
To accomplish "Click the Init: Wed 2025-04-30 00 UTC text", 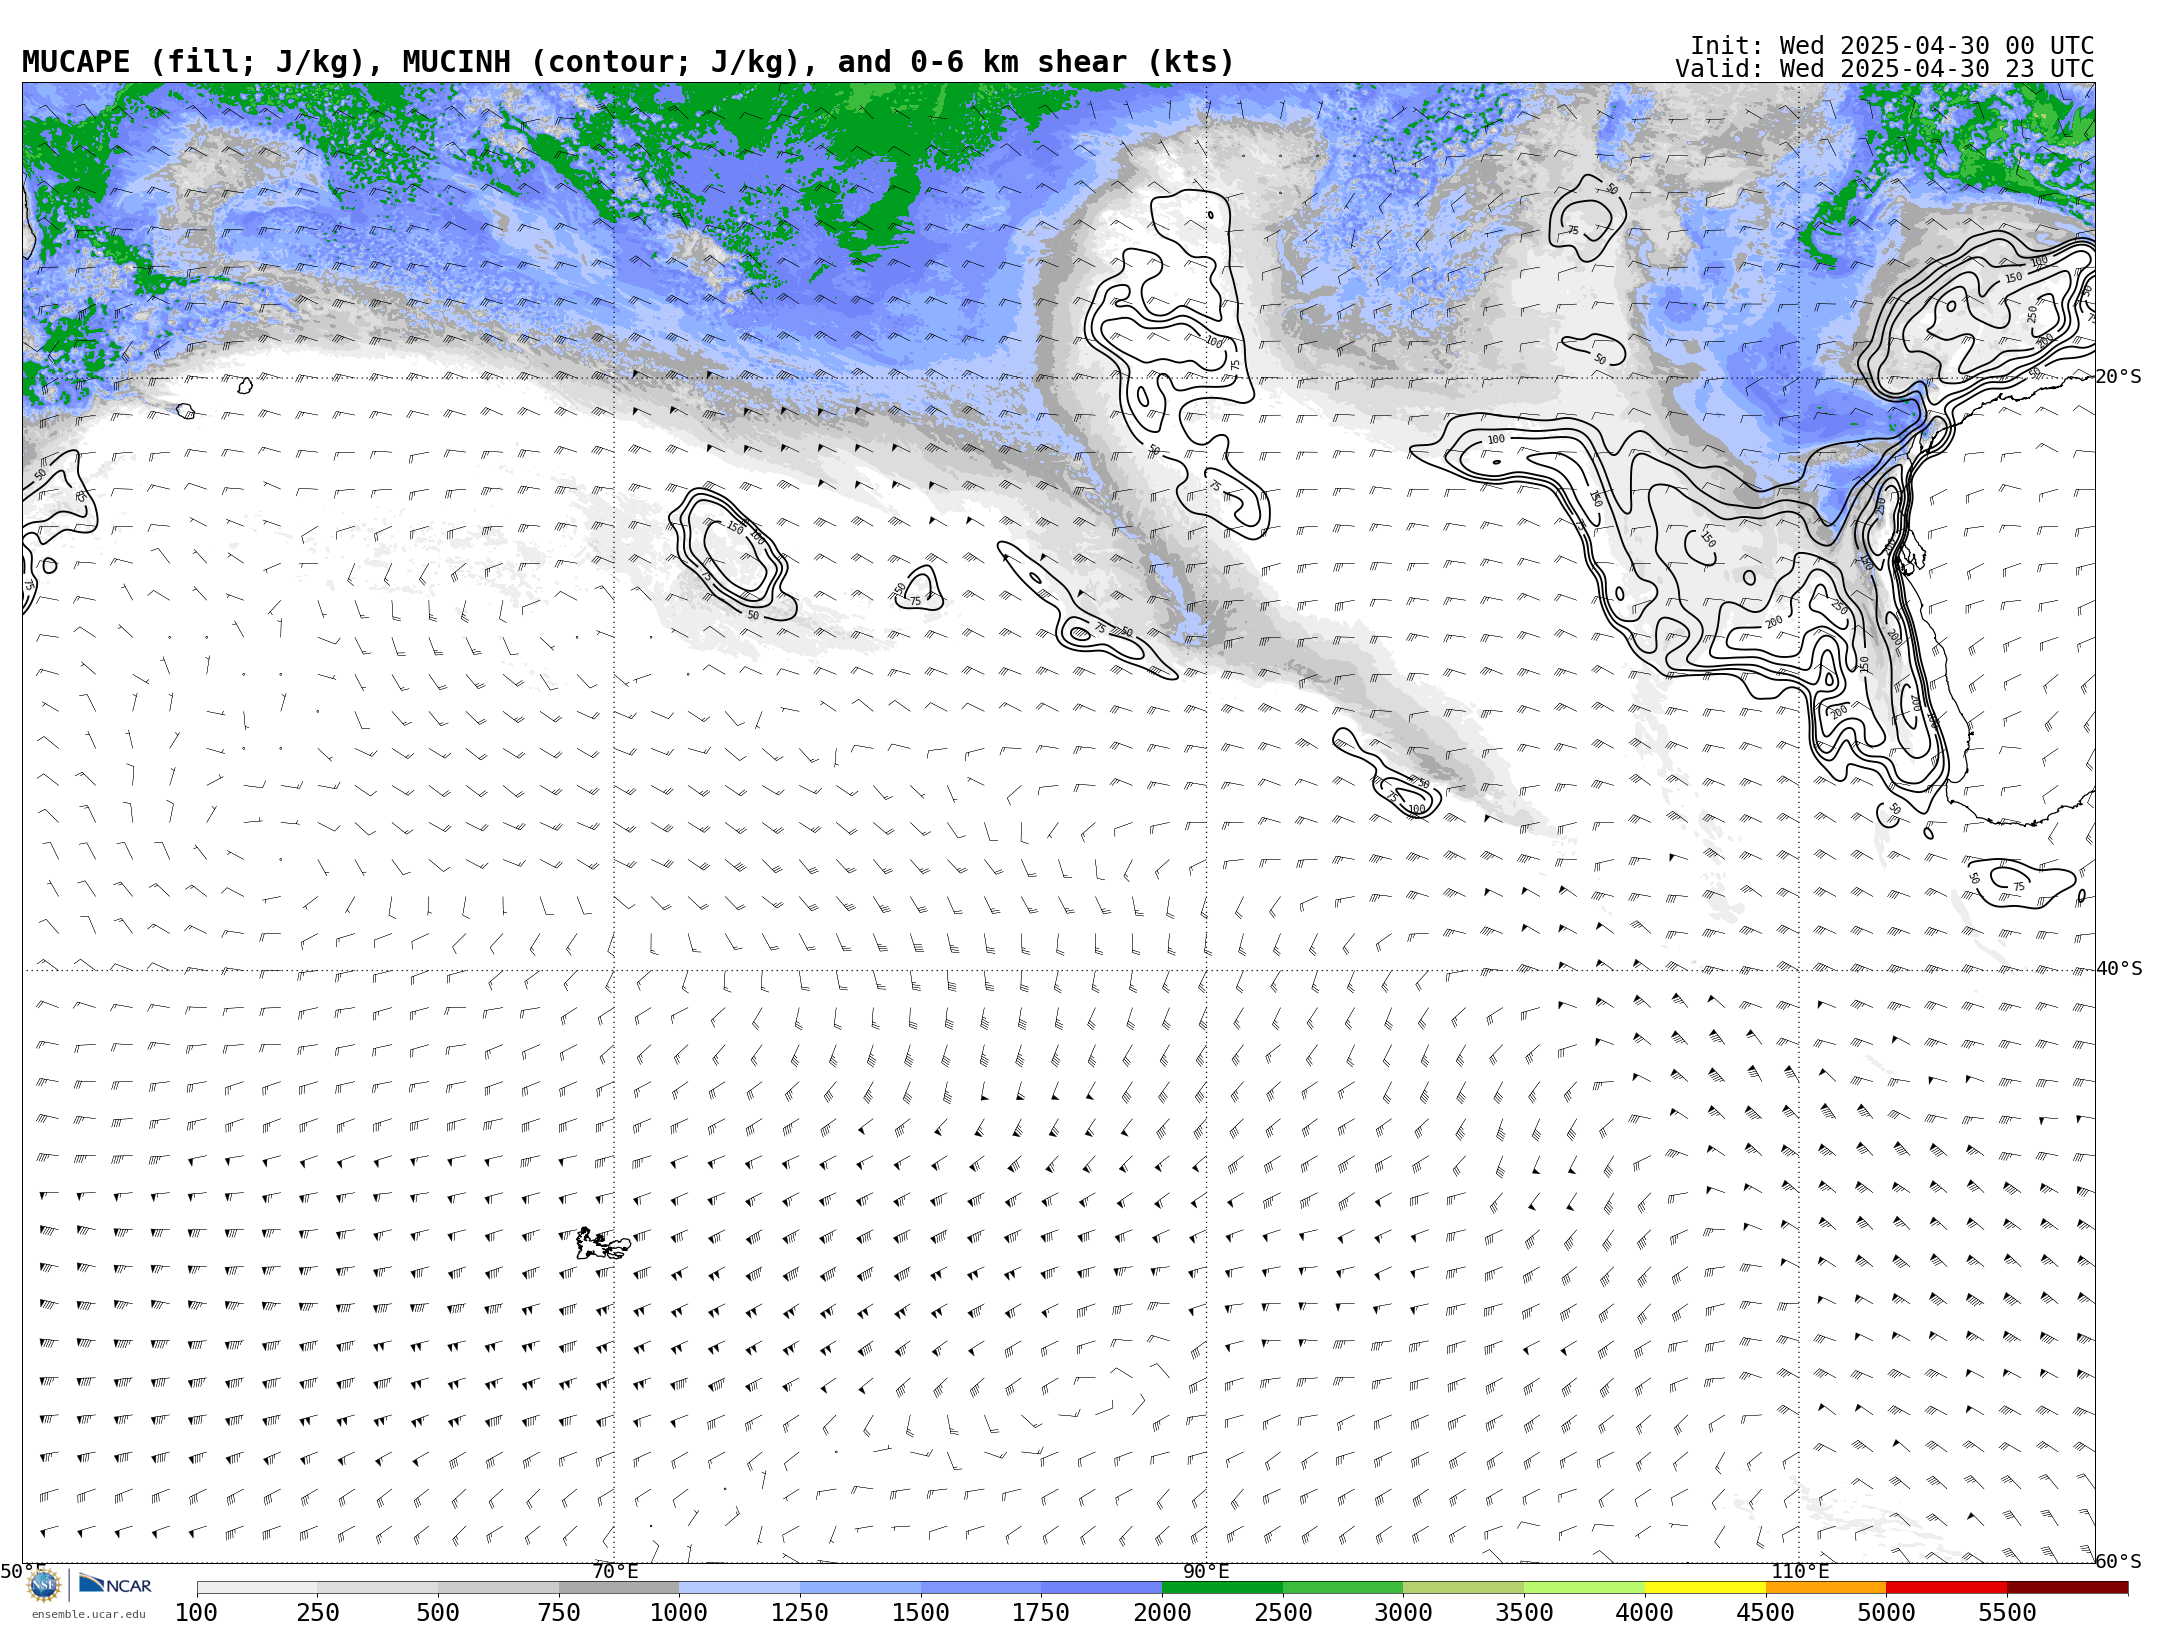I will [1892, 46].
